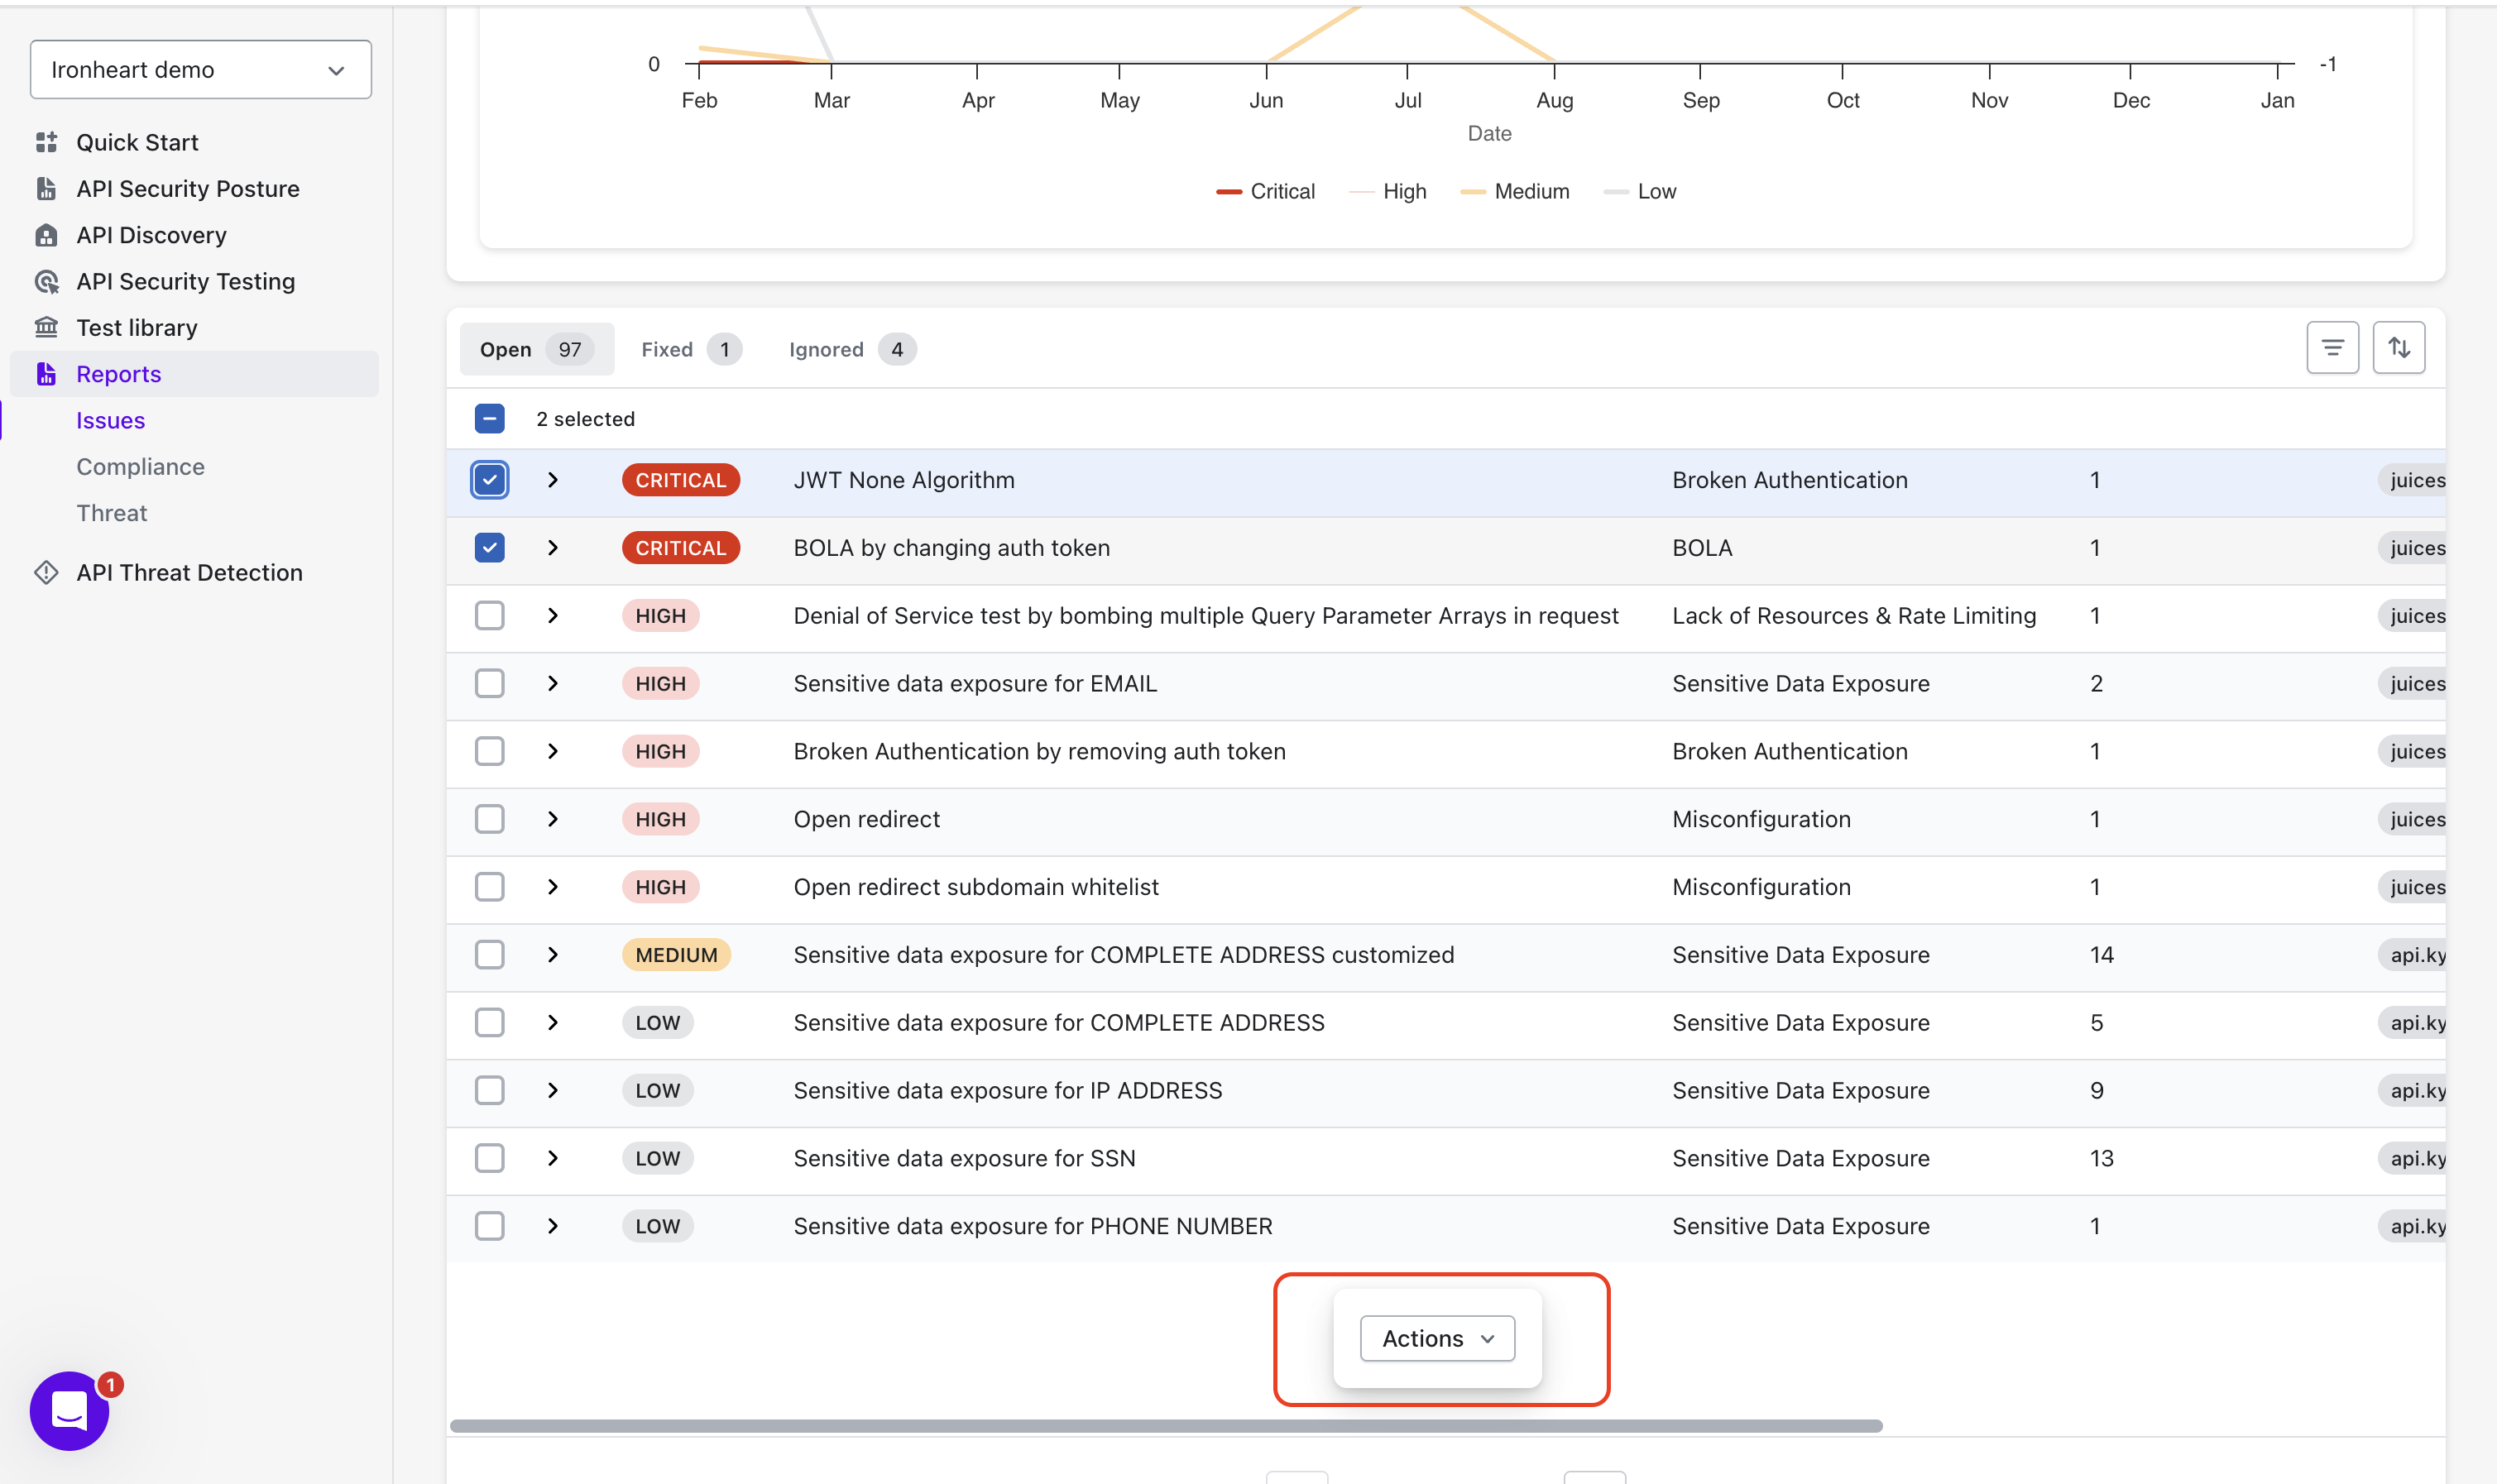The height and width of the screenshot is (1484, 2497).
Task: Click the API Discovery sidebar icon
Action: click(46, 235)
